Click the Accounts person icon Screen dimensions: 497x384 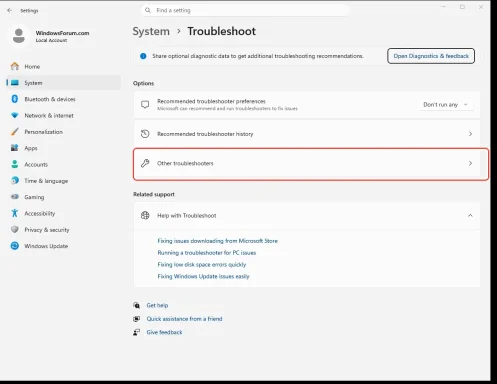pos(15,164)
